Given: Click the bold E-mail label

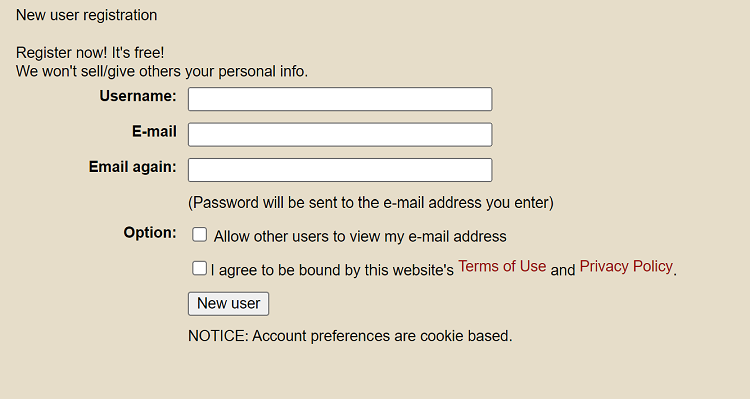Looking at the screenshot, I should [154, 132].
